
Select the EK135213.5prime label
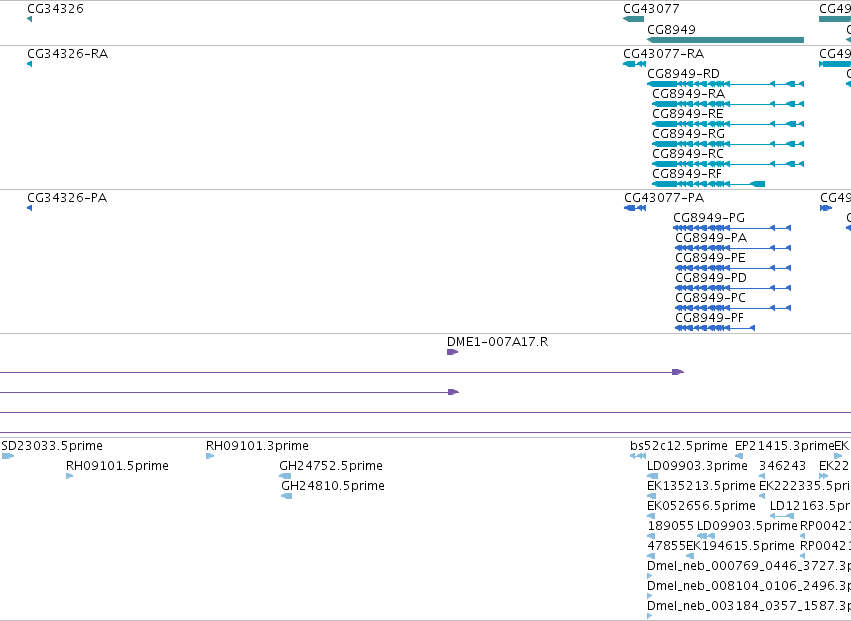701,486
